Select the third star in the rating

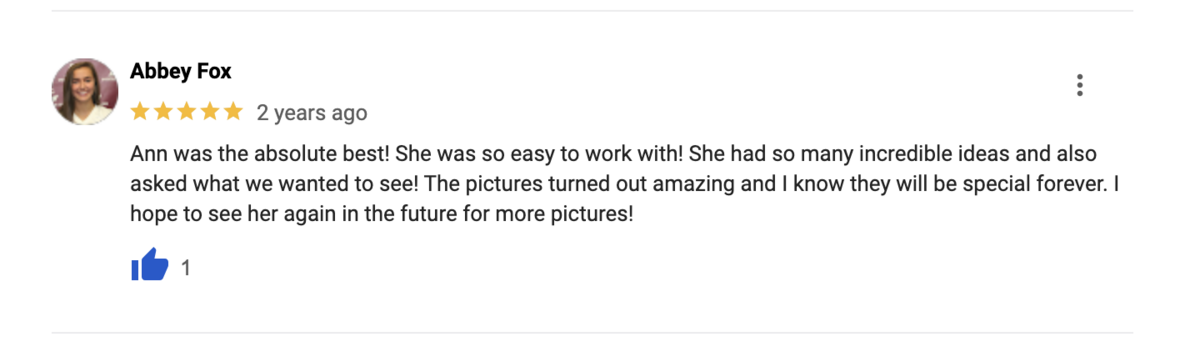click(186, 112)
